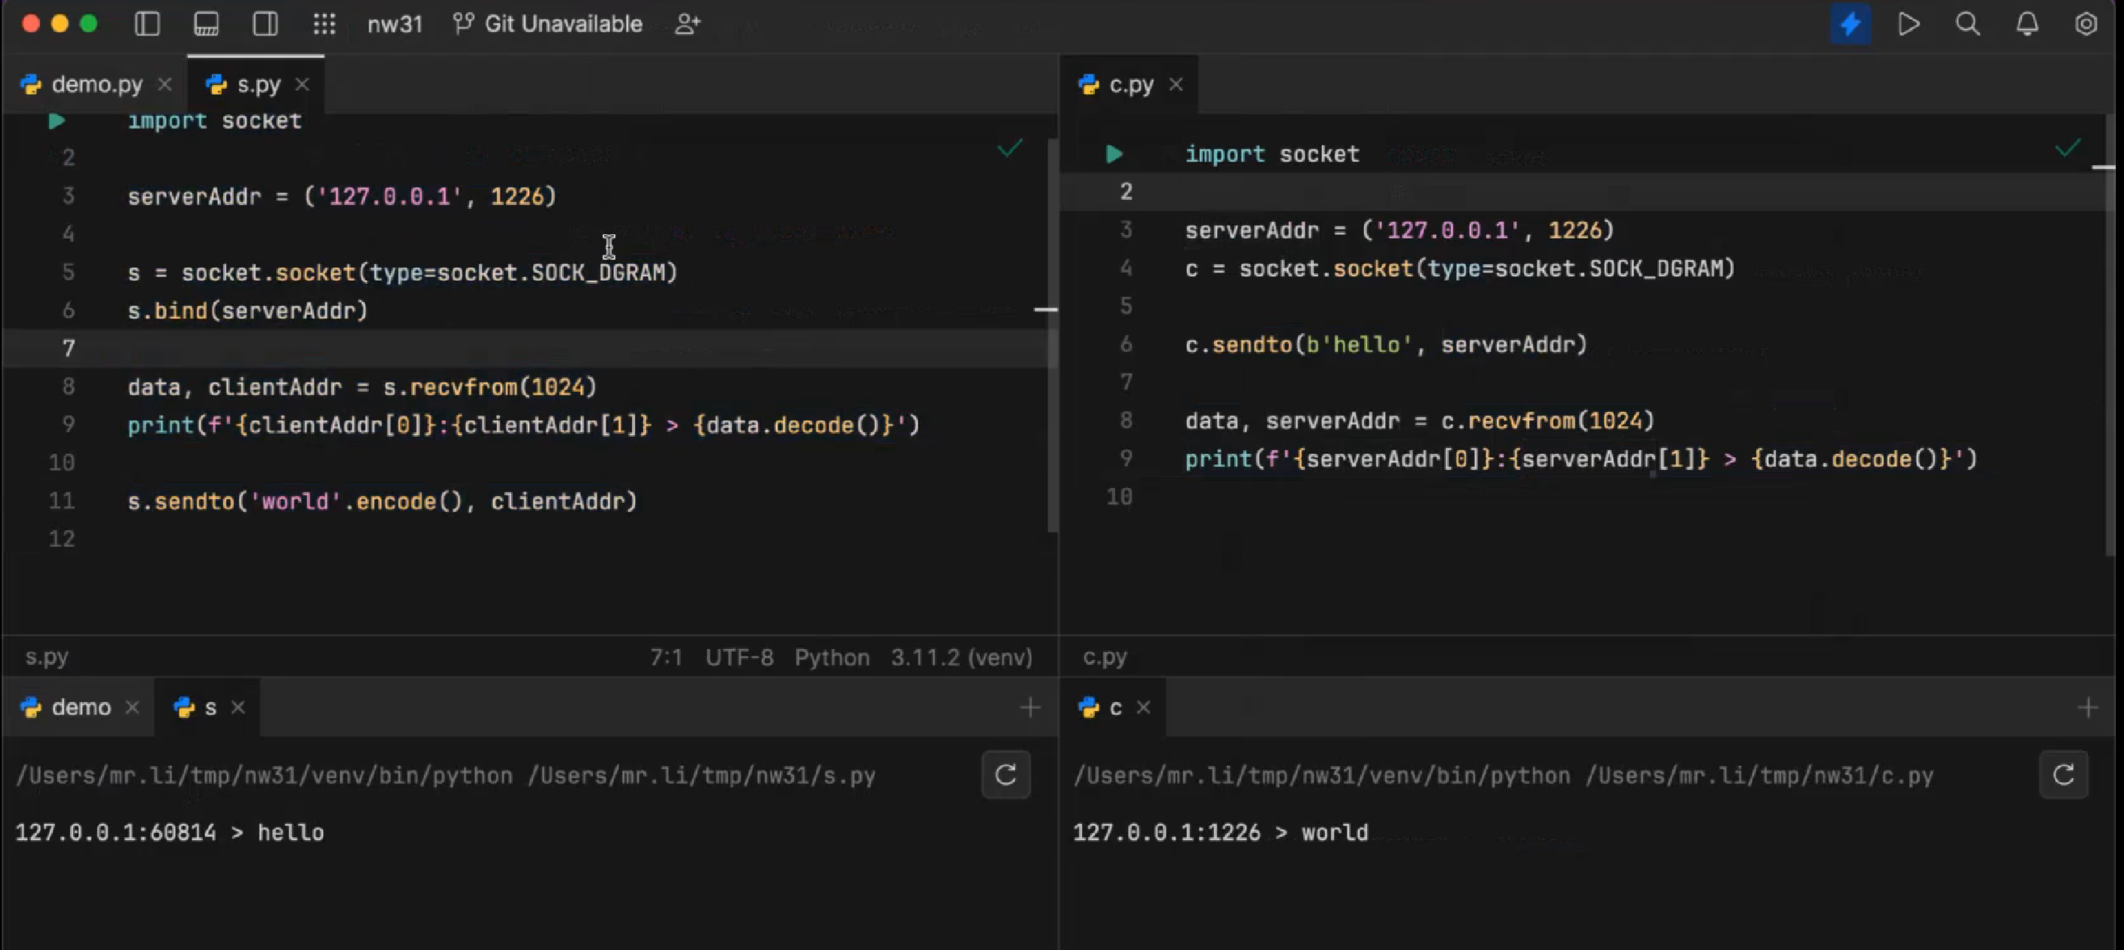Close the s.py editor tab
The height and width of the screenshot is (950, 2124).
[x=302, y=85]
